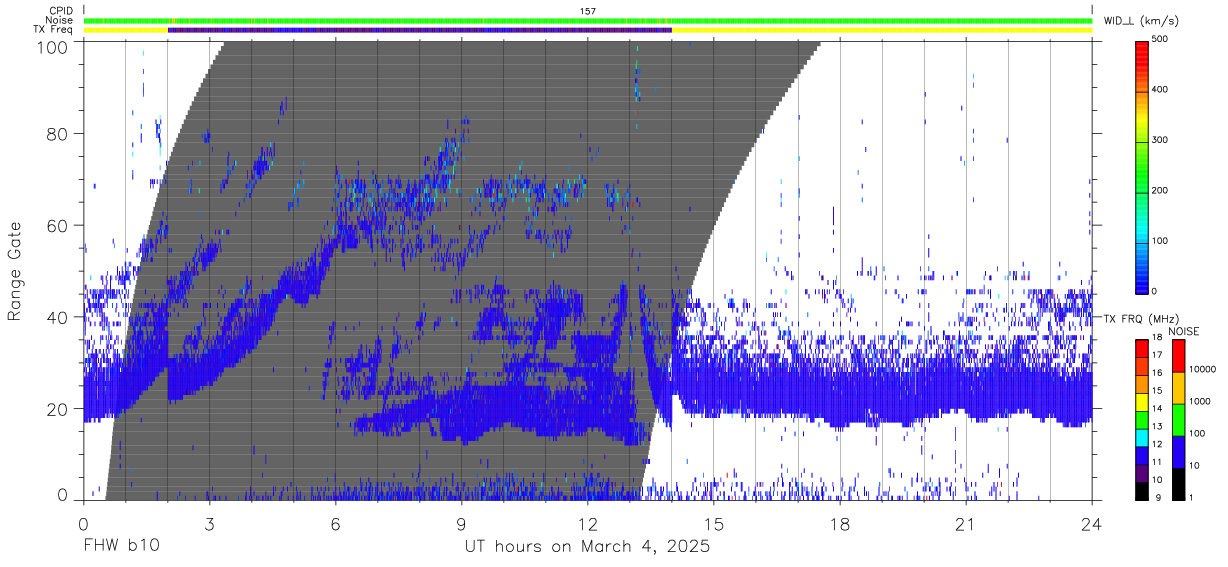Click the 60 tick on range gate axis
Viewport: 1228px width, 567px height.
(x=59, y=225)
